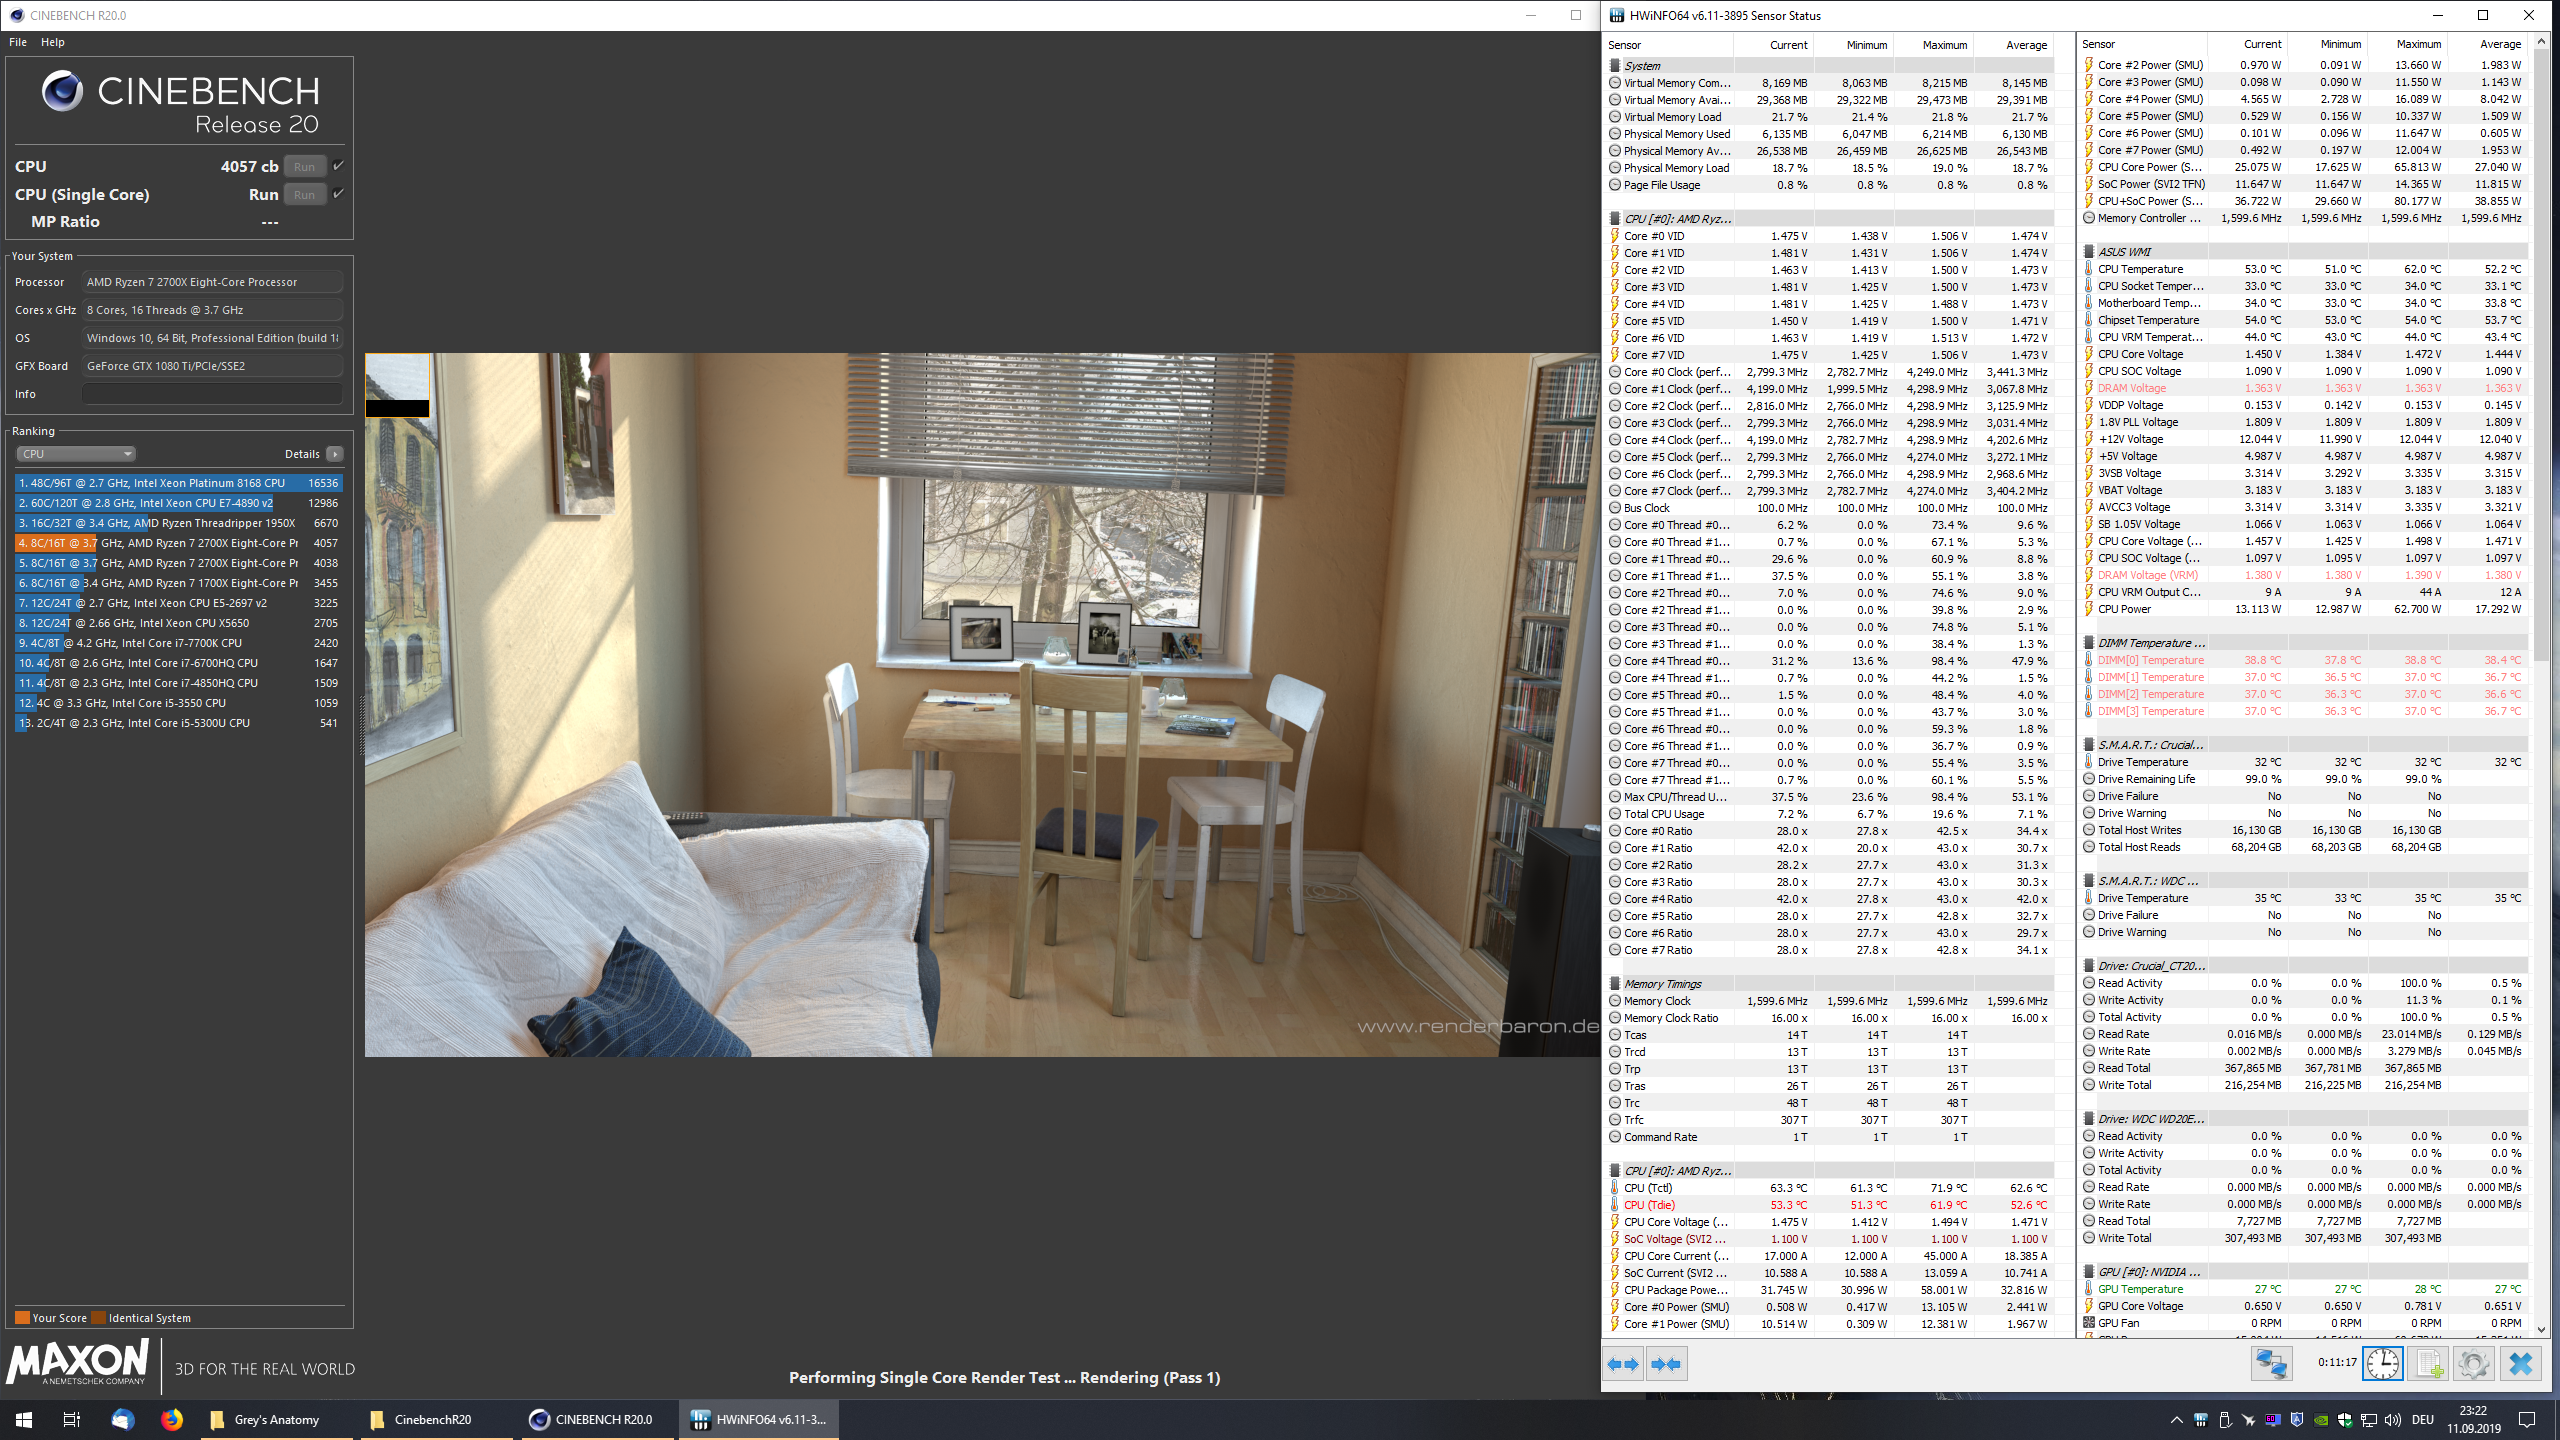Open Firefox from the taskbar
This screenshot has width=2560, height=1440.
click(x=172, y=1419)
